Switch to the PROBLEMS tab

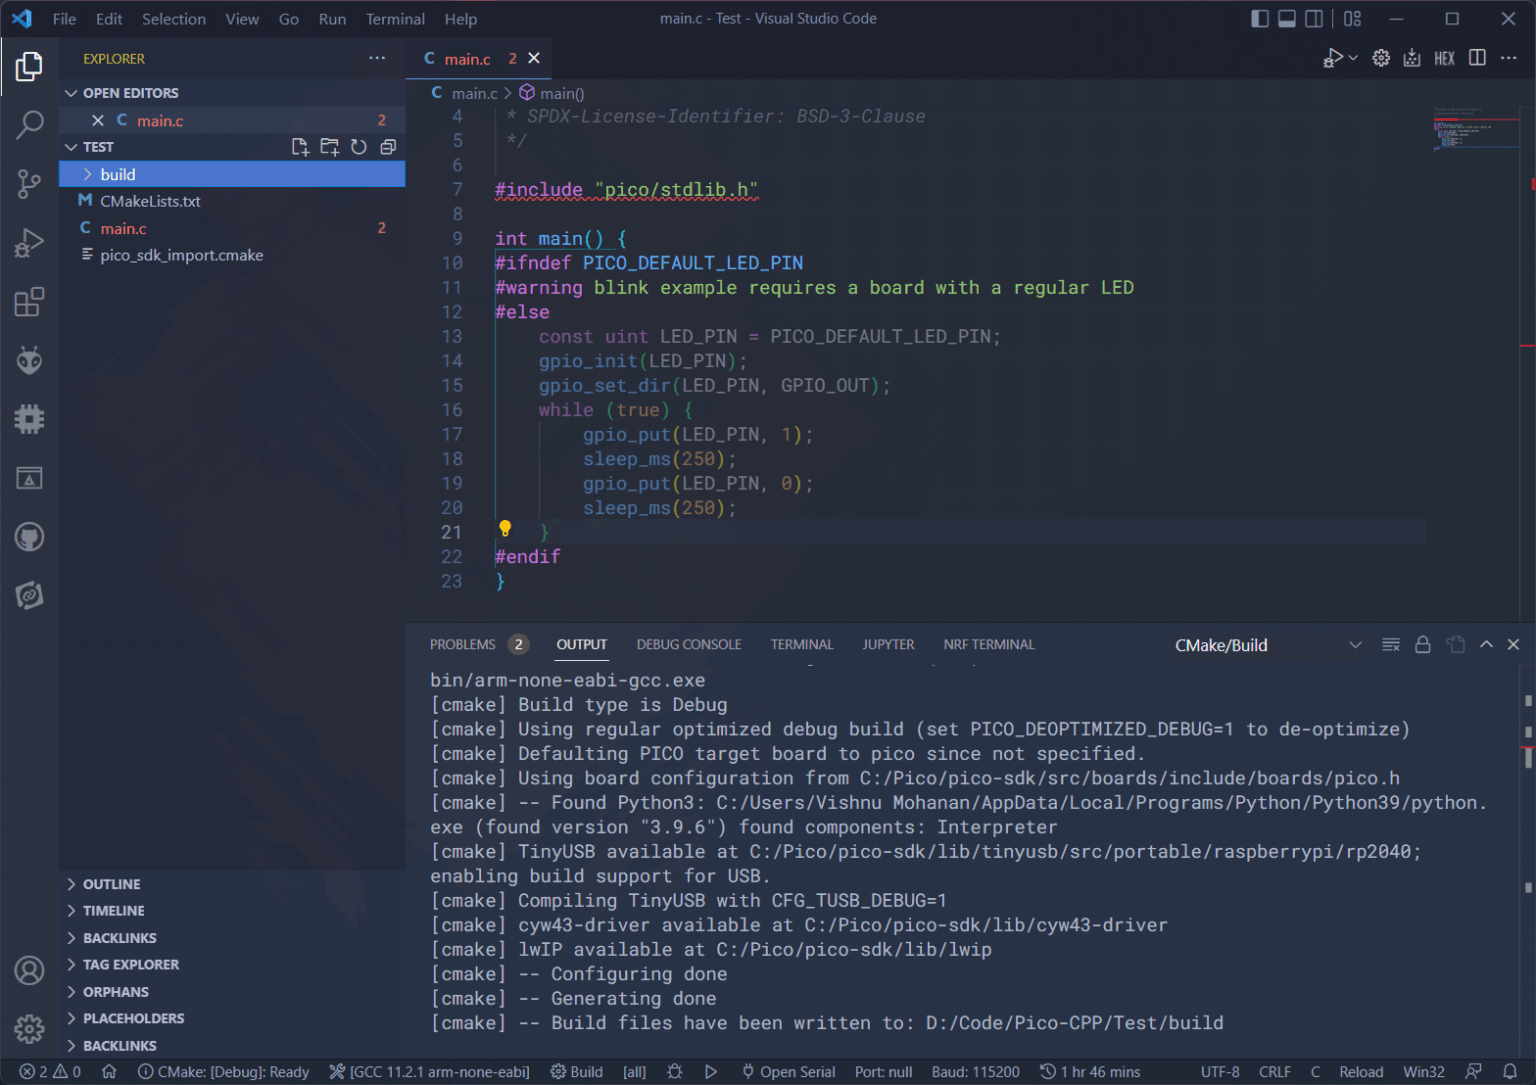[462, 645]
